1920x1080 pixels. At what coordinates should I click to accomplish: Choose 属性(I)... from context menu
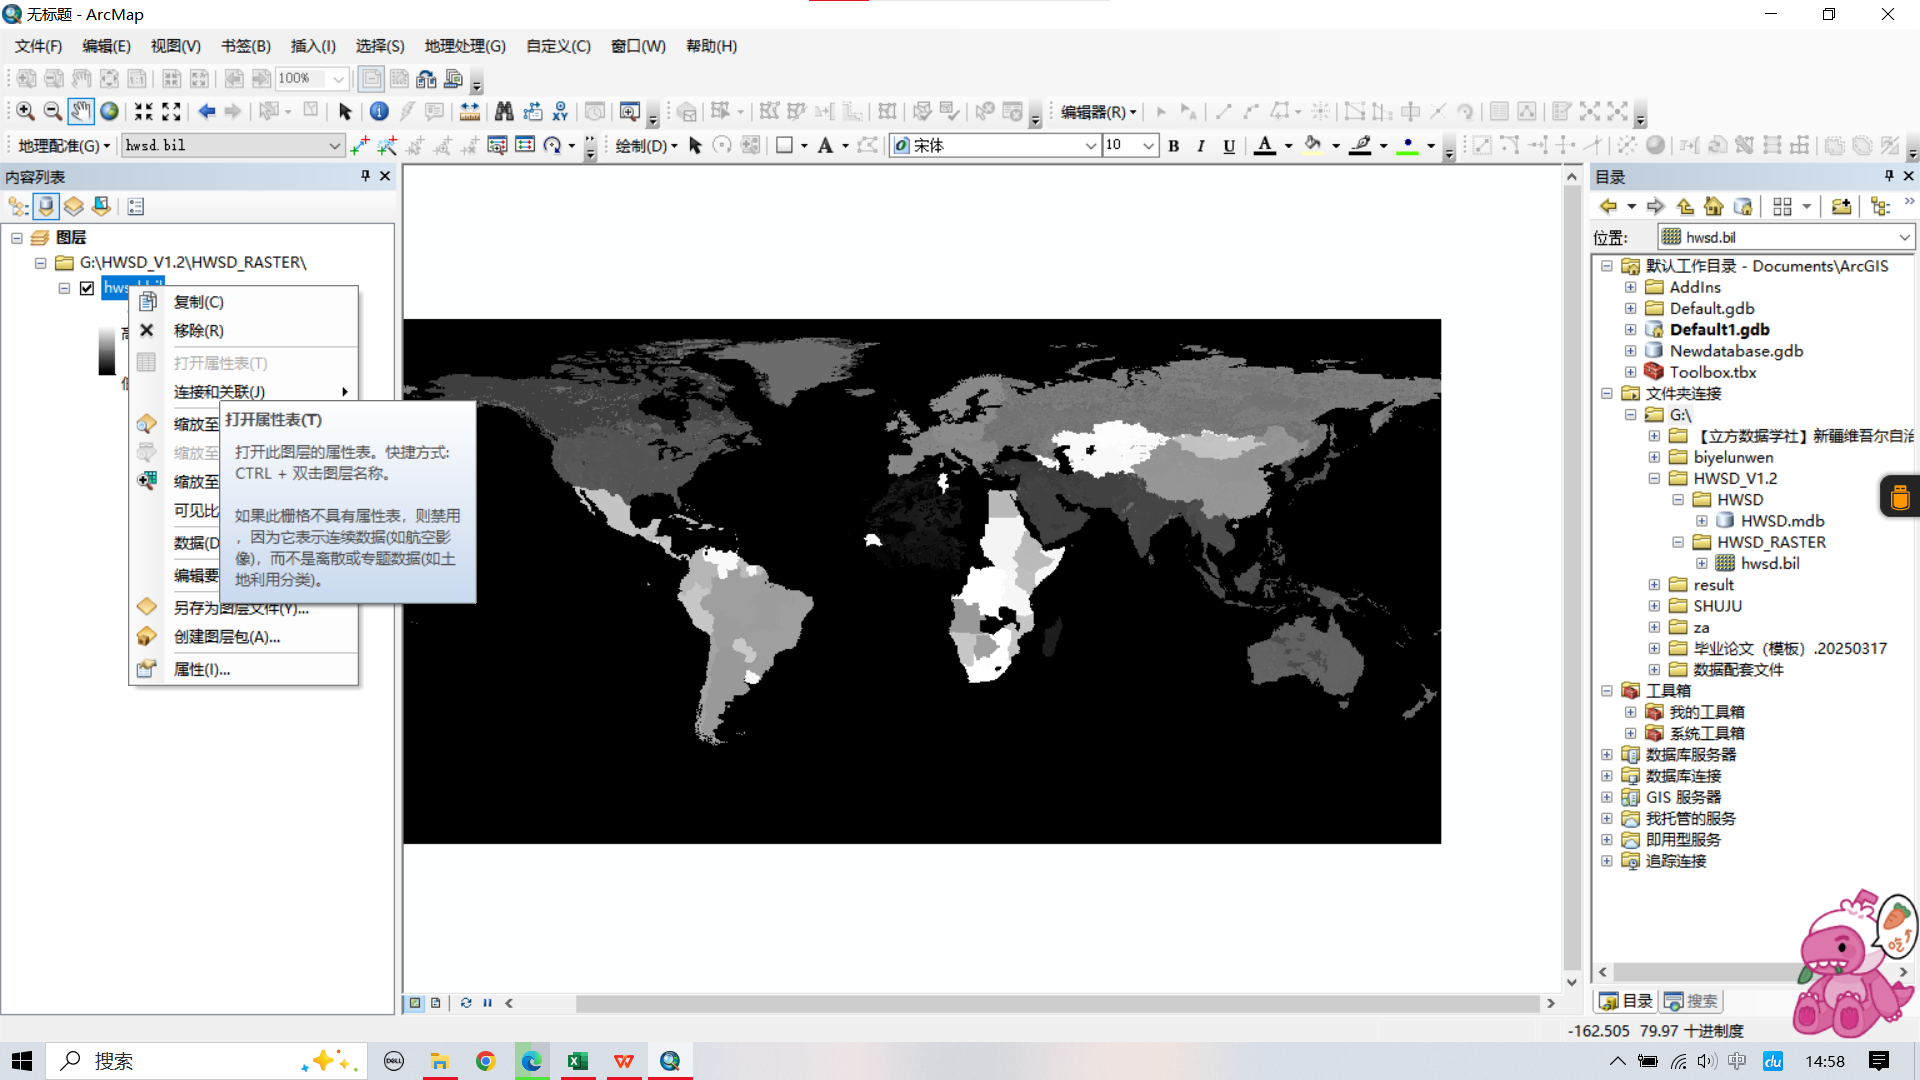[202, 669]
